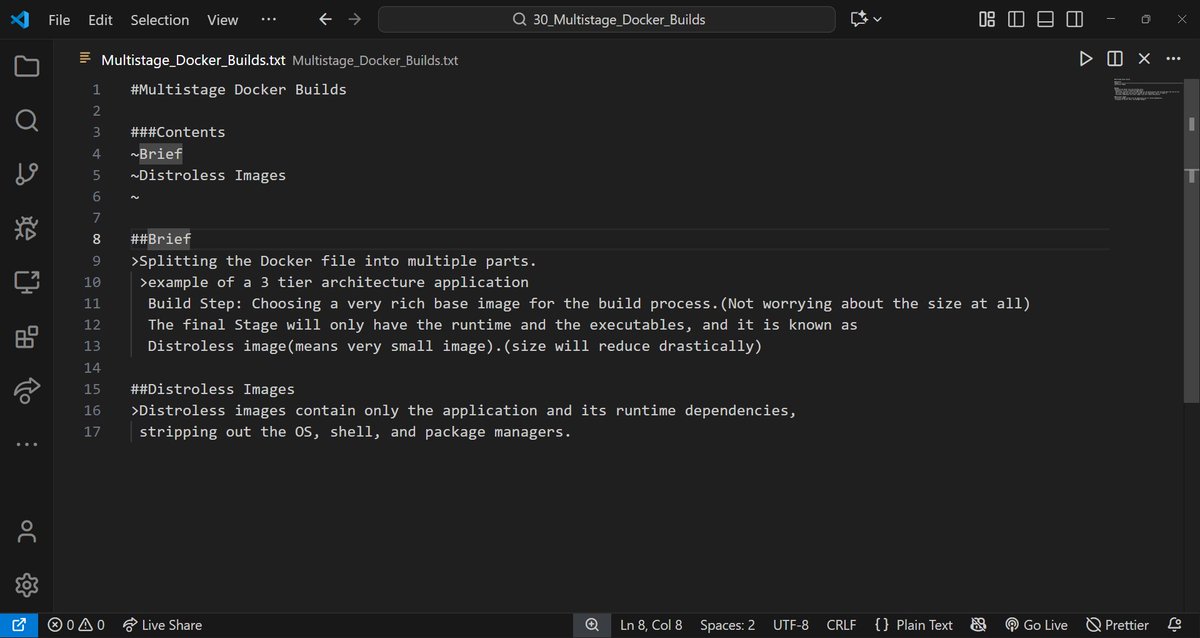
Task: Open the notifications bell
Action: tap(1174, 625)
